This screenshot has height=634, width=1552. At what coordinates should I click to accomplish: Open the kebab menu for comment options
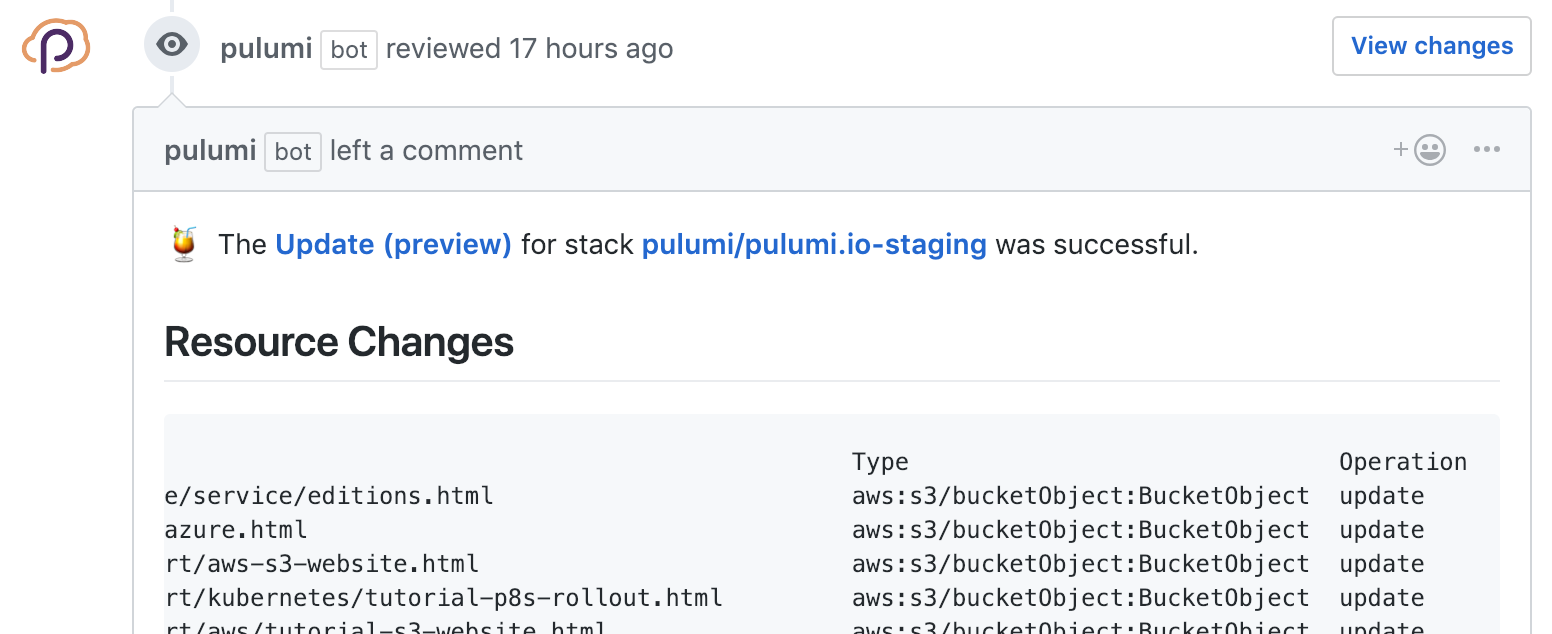click(x=1487, y=149)
